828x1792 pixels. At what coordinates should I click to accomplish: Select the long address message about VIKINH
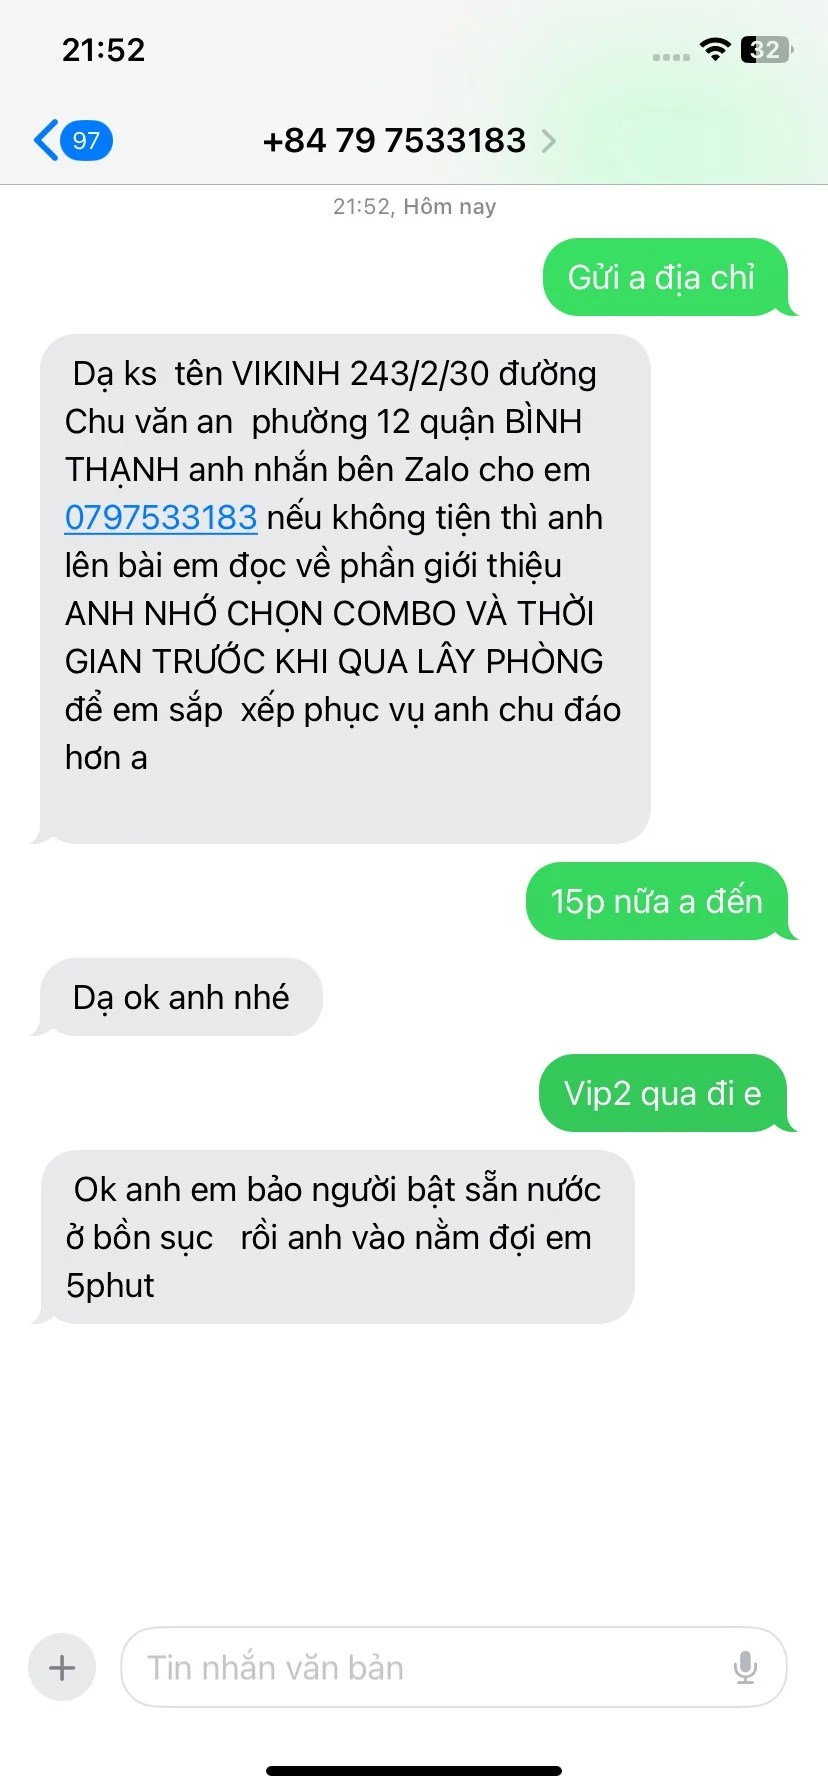343,589
